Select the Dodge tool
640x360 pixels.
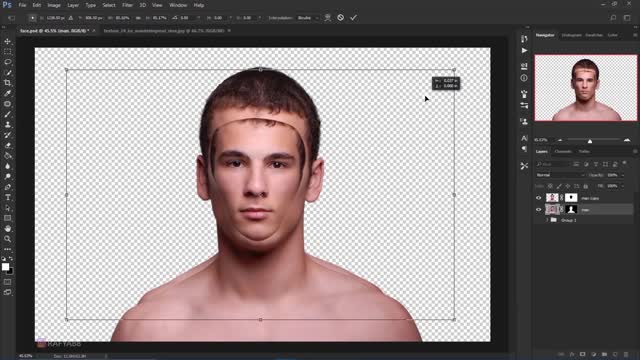coord(7,177)
